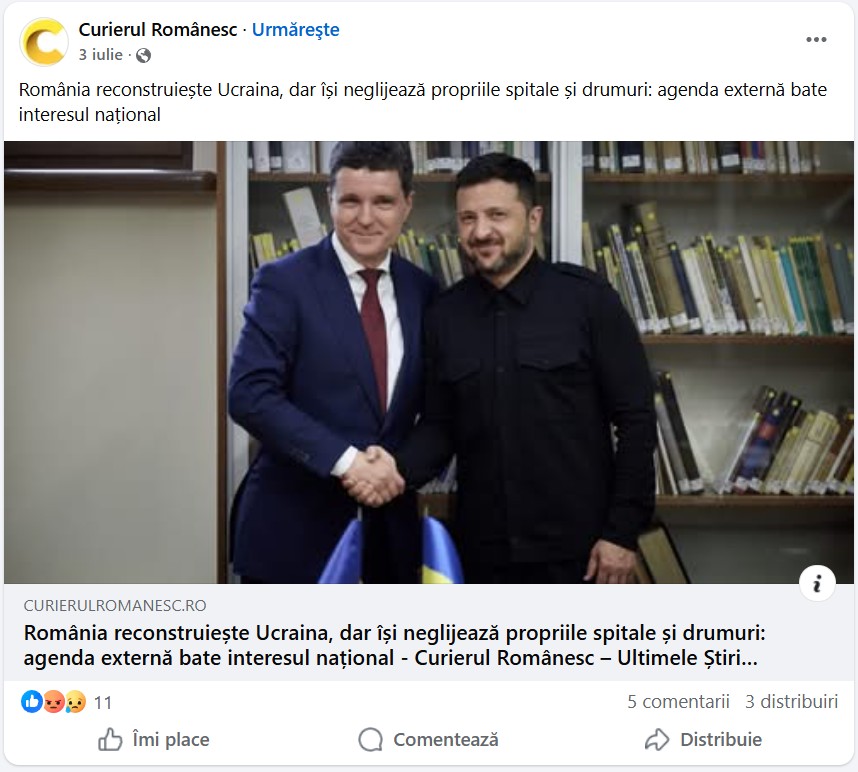The width and height of the screenshot is (858, 772).
Task: Click the blue Like reaction icon
Action: (32, 701)
